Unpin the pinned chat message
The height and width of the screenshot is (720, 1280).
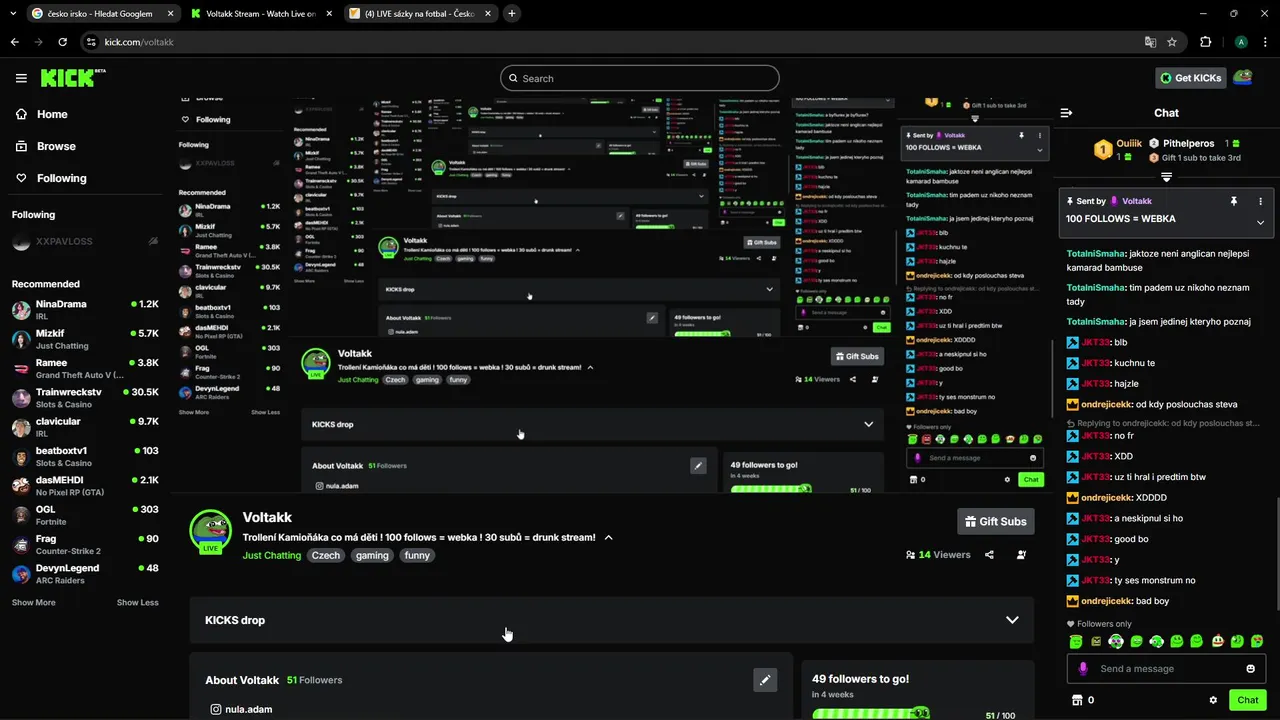point(1234,201)
